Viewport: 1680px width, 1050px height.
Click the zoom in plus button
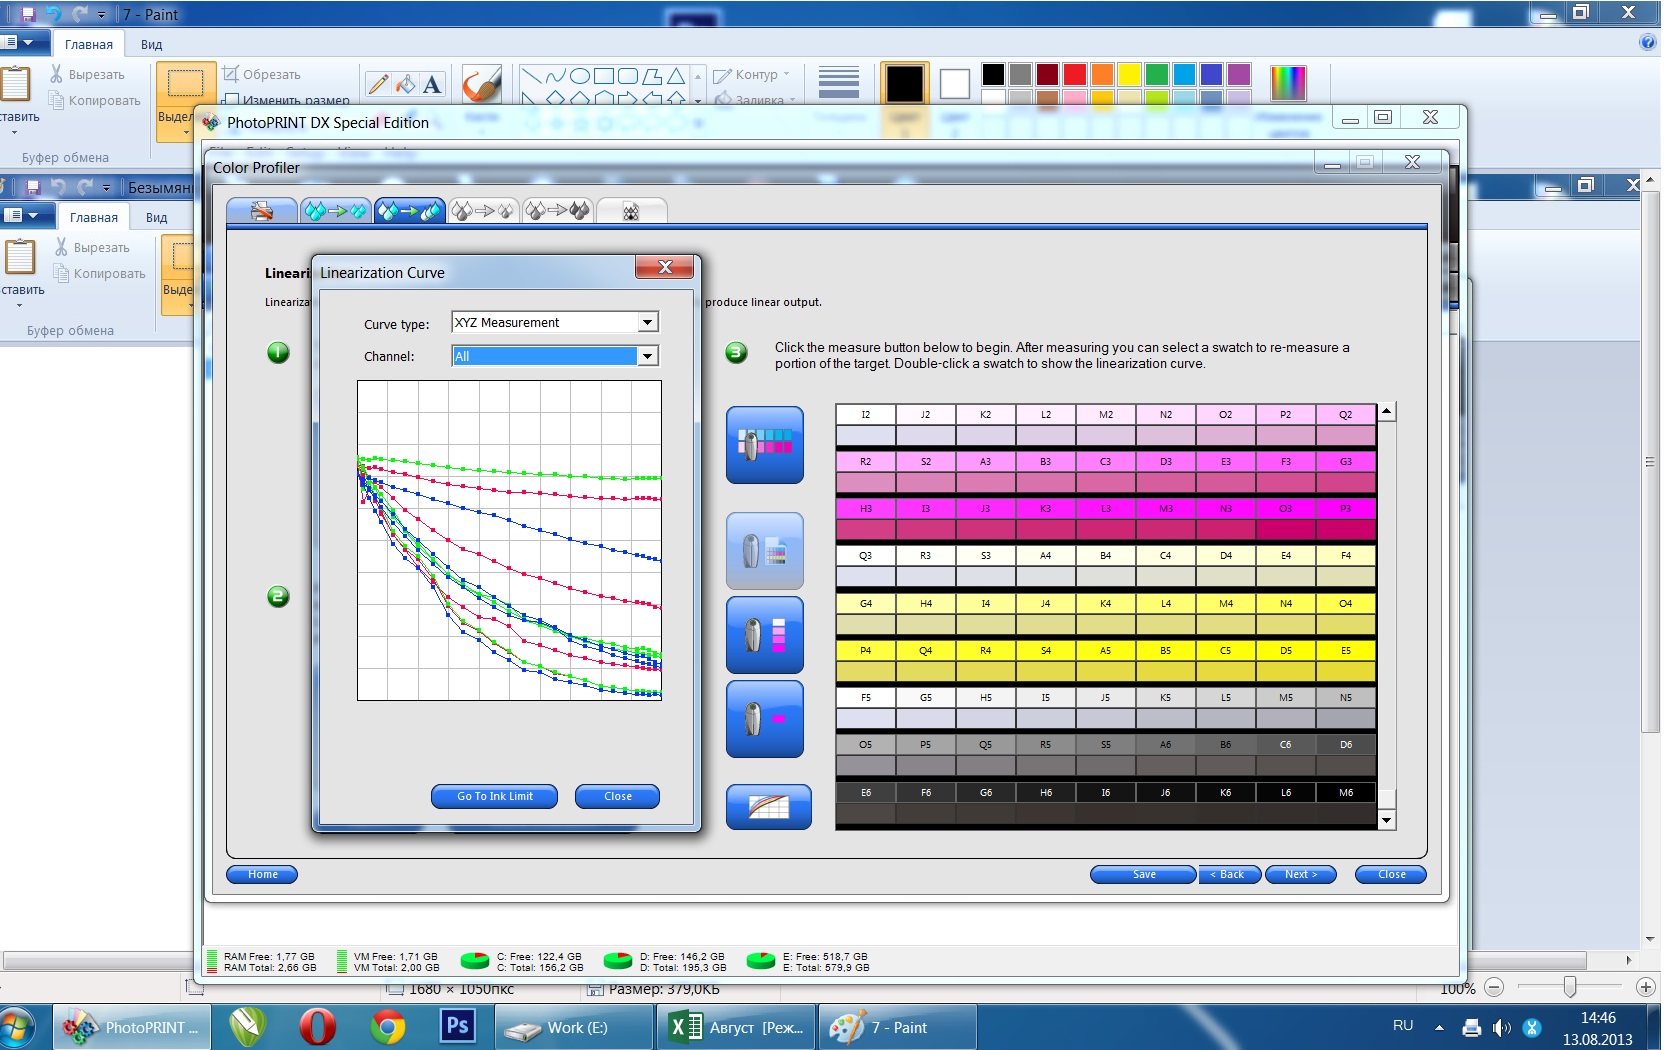[x=1645, y=987]
